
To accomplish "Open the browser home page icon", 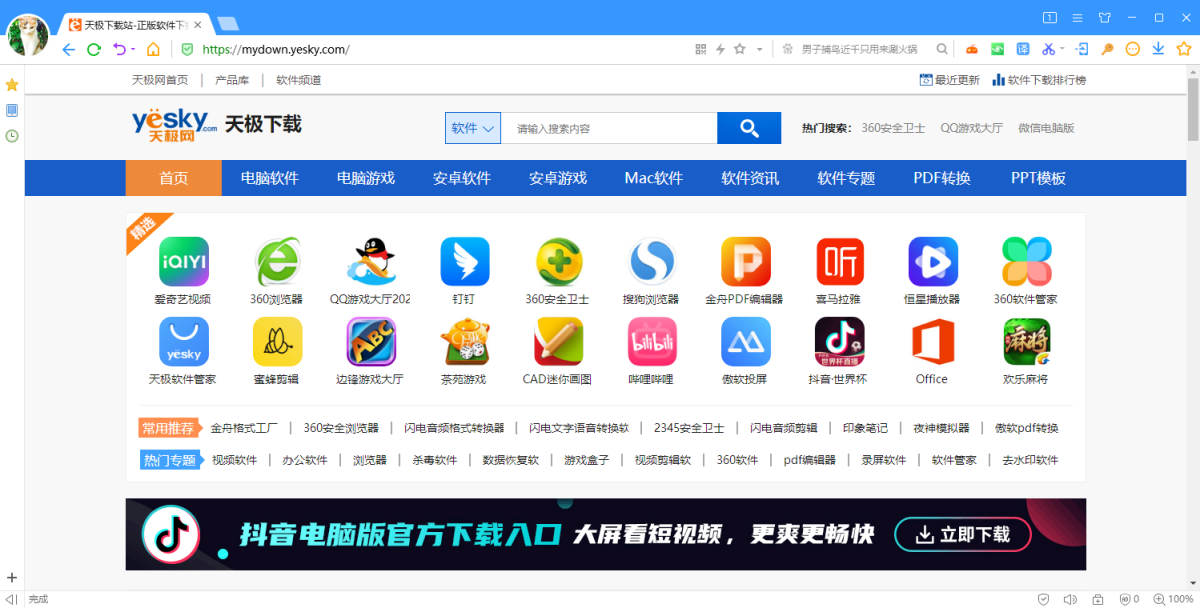I will 153,49.
